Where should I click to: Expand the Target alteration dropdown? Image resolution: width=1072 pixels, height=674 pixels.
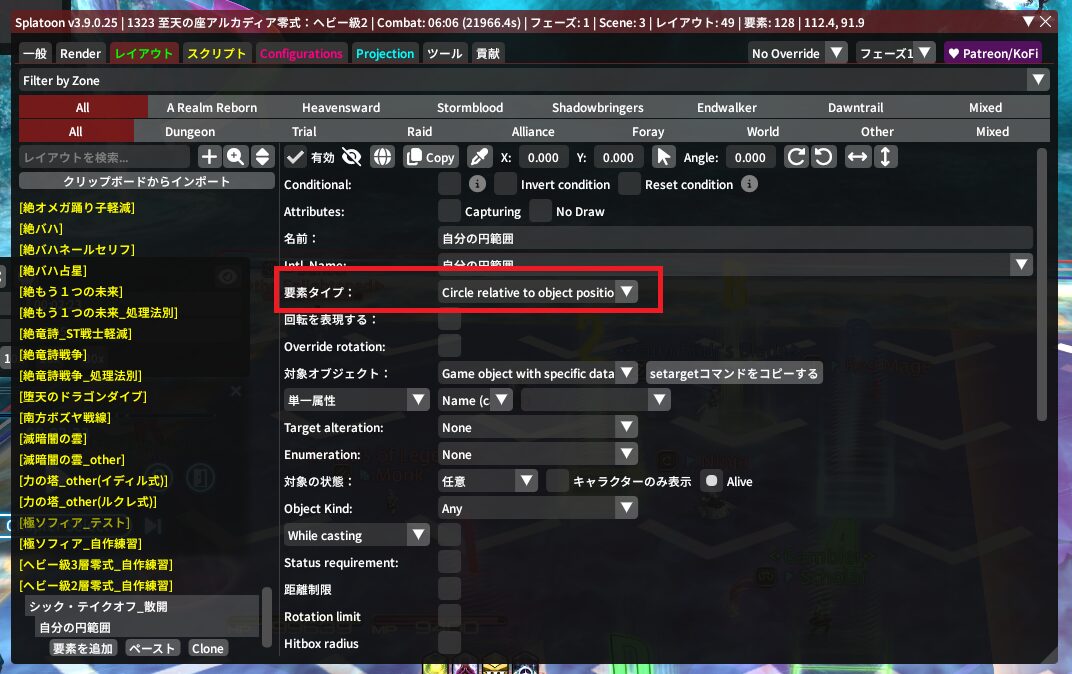click(x=538, y=427)
